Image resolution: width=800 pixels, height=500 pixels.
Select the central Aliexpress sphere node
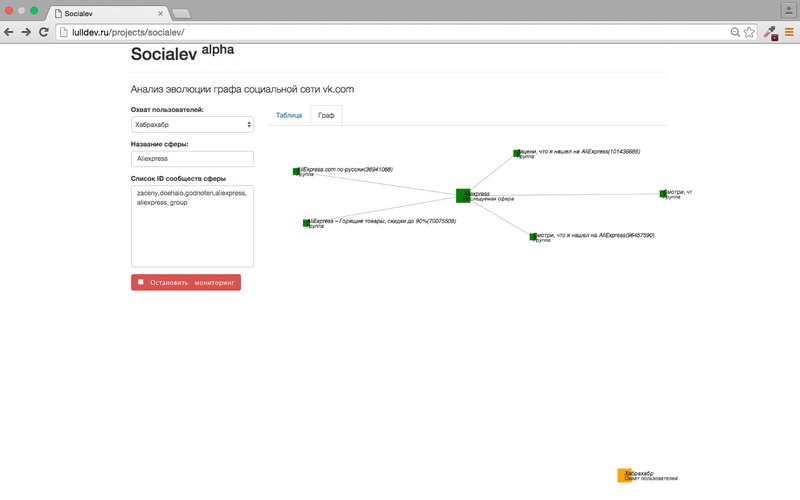click(x=463, y=195)
